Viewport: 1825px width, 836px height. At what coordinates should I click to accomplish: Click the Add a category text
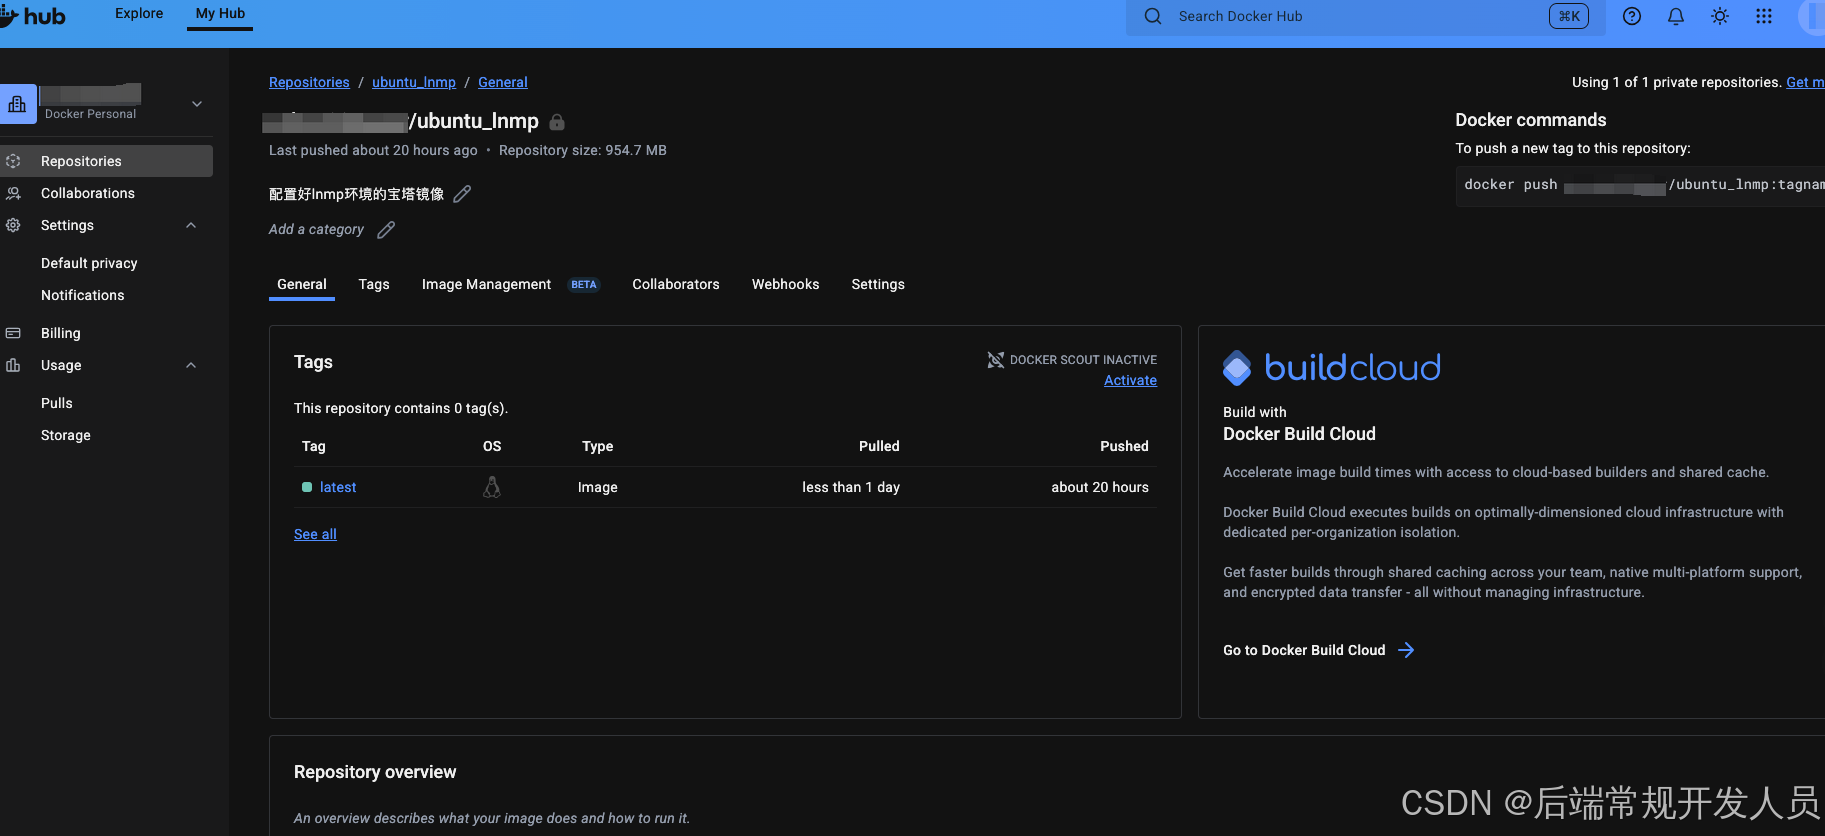[316, 229]
